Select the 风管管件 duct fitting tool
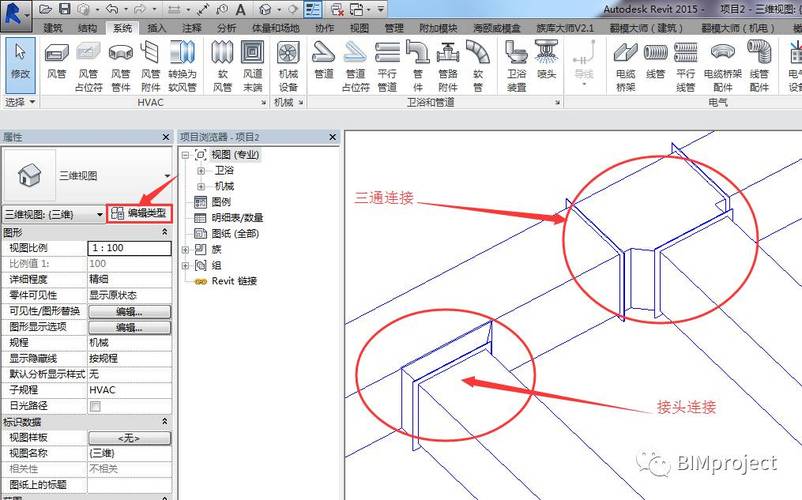This screenshot has height=500, width=802. pos(121,66)
